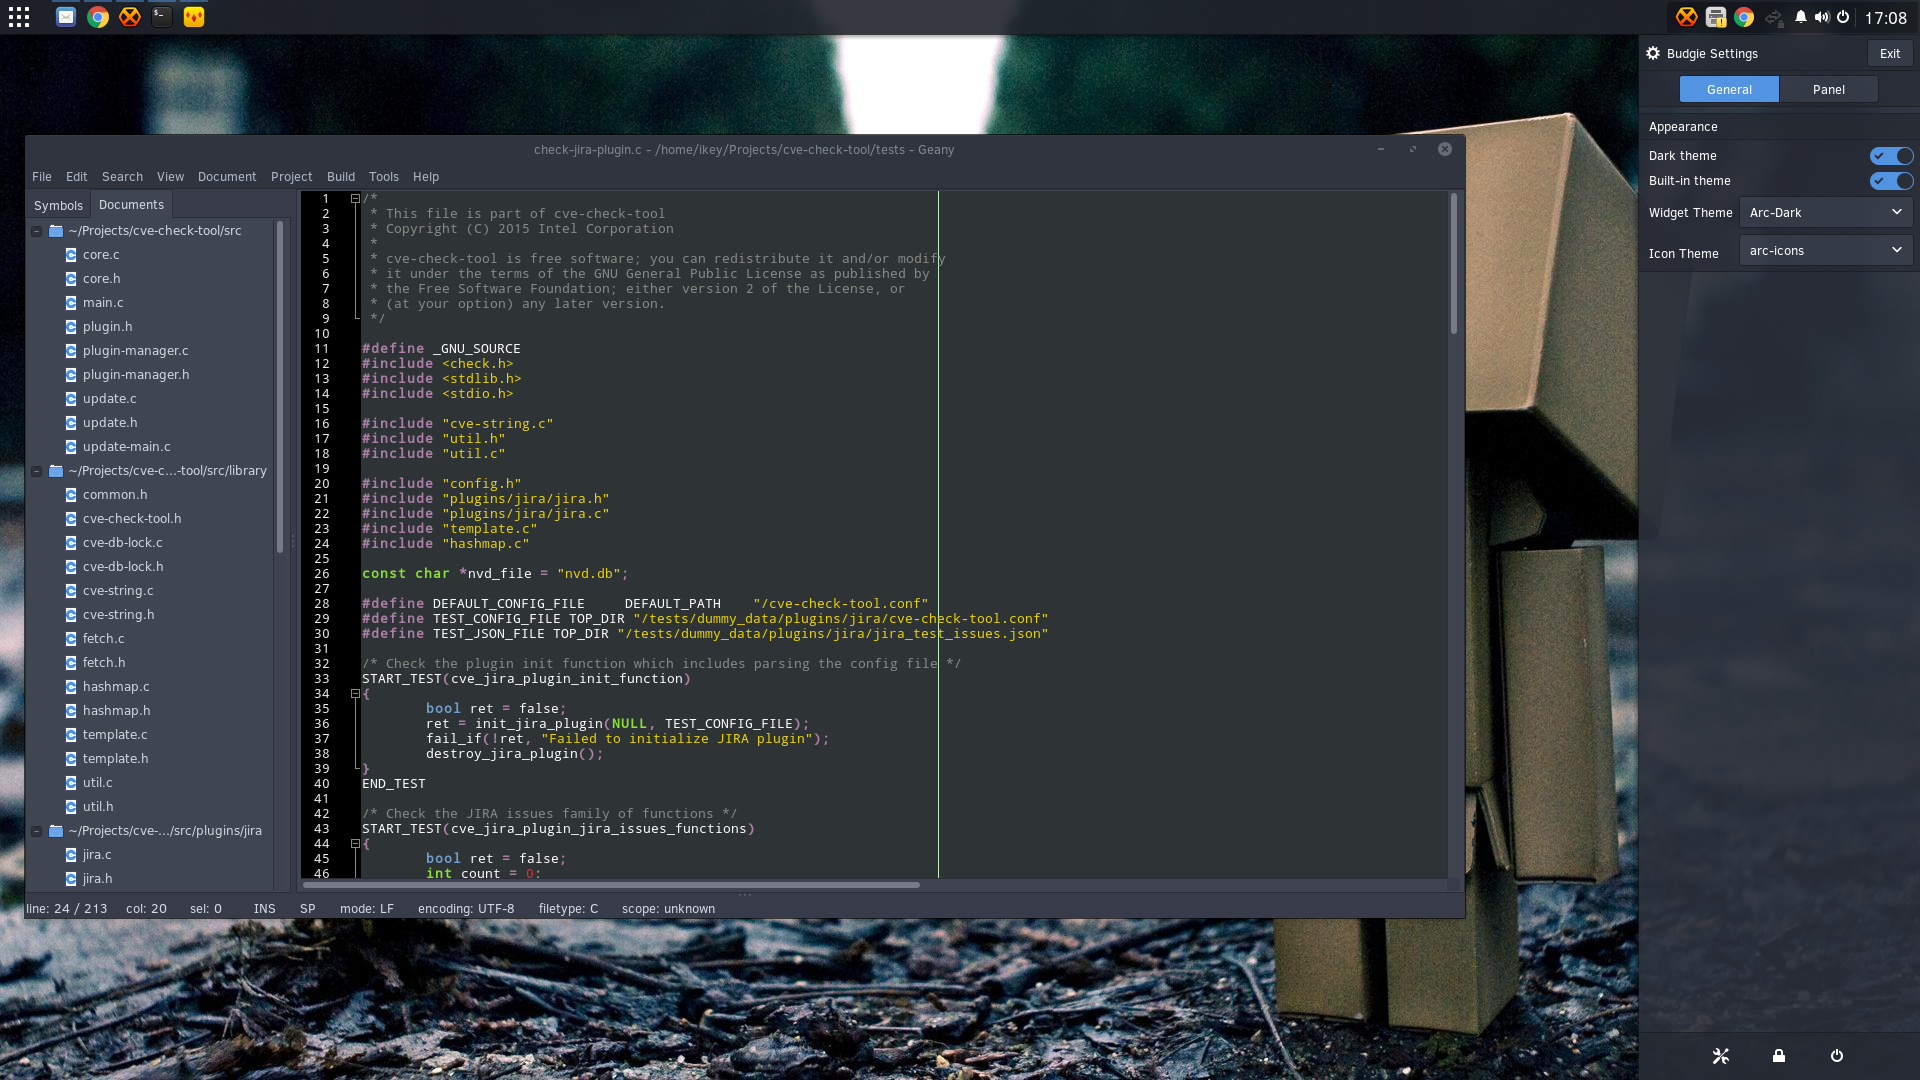Select fetch.h in the document tree
The image size is (1920, 1080).
pyautogui.click(x=104, y=663)
